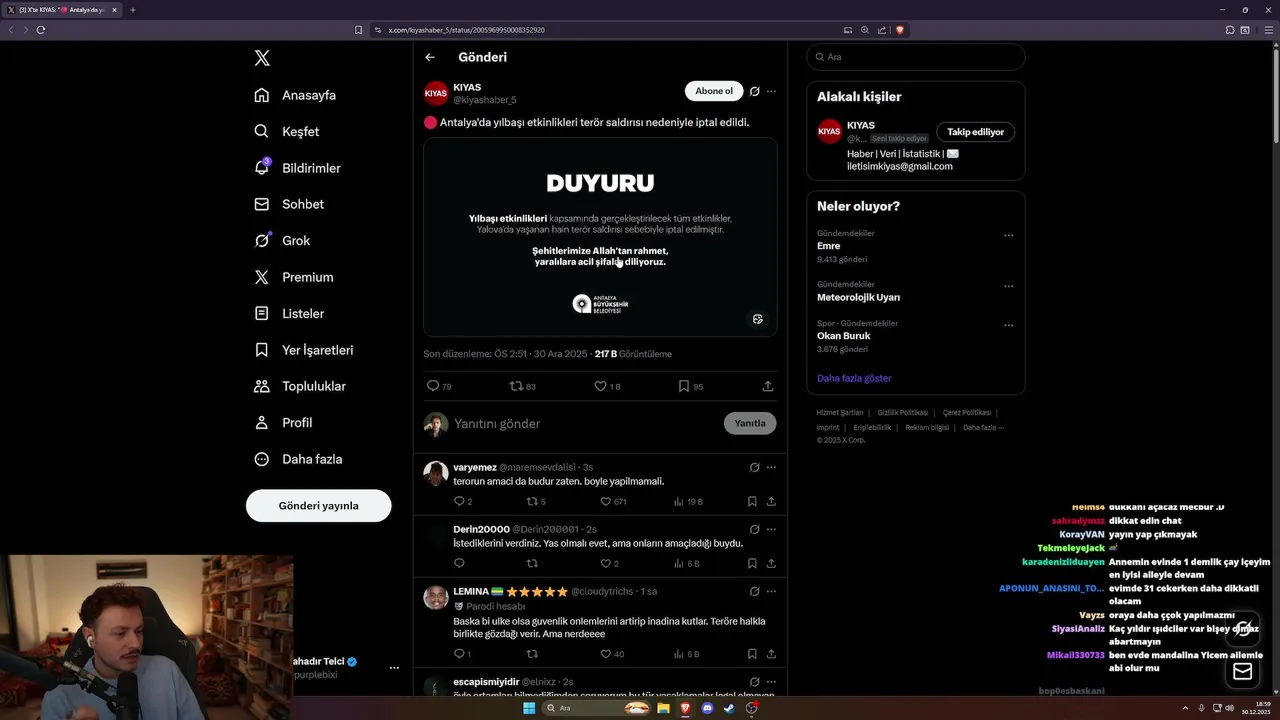Click image edit icon on DUYURU picture
The image size is (1280, 720).
click(x=758, y=319)
